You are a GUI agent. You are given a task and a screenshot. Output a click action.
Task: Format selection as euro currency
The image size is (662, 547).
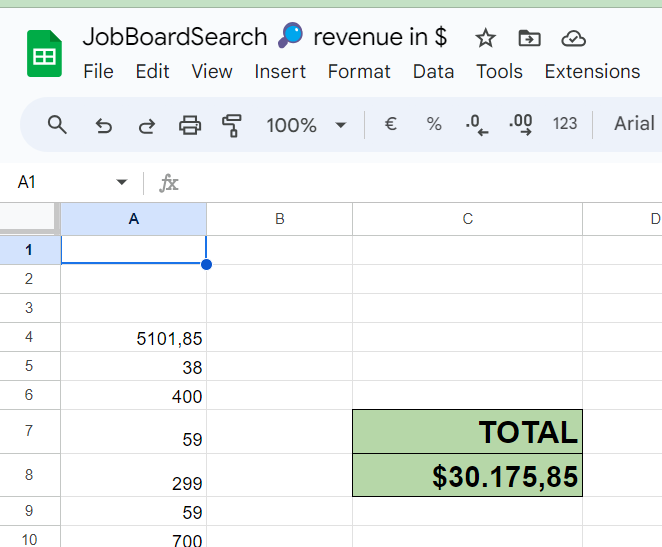tap(391, 124)
